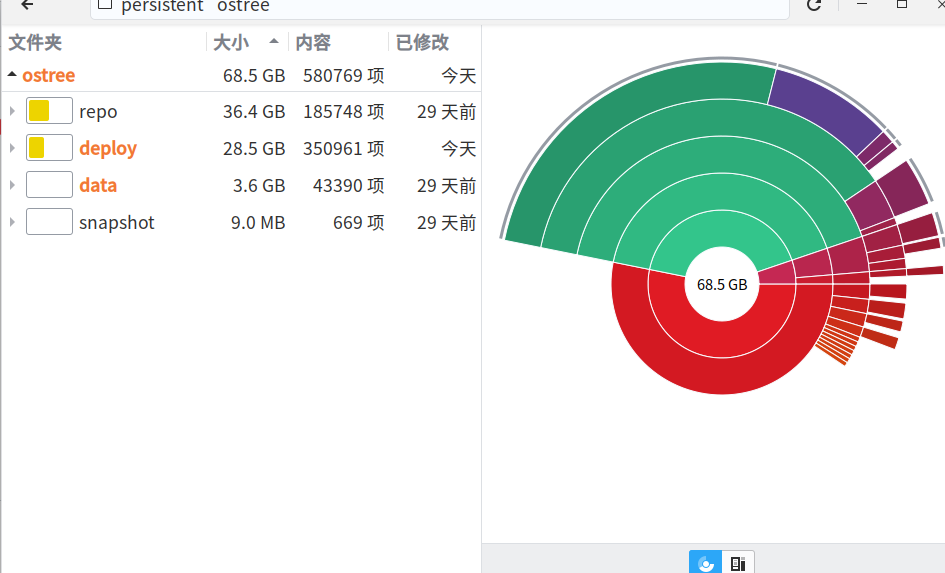
Task: Rescan folder using reload icon
Action: coord(814,5)
